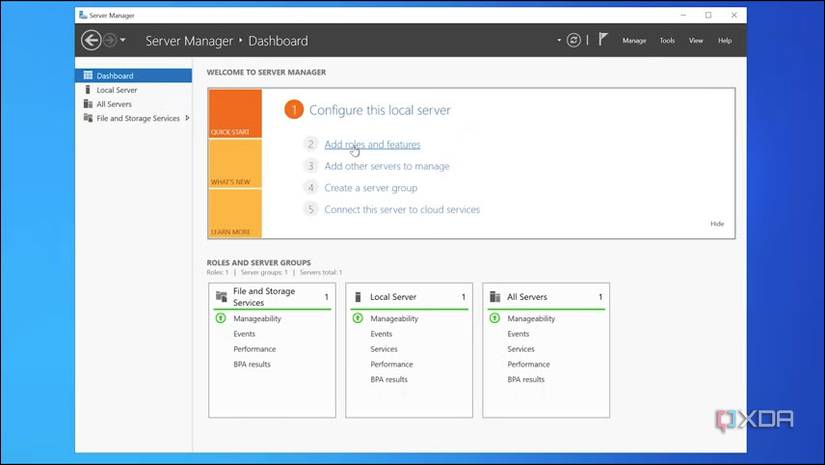
Task: Click the Dashboard sidebar icon
Action: pyautogui.click(x=88, y=75)
